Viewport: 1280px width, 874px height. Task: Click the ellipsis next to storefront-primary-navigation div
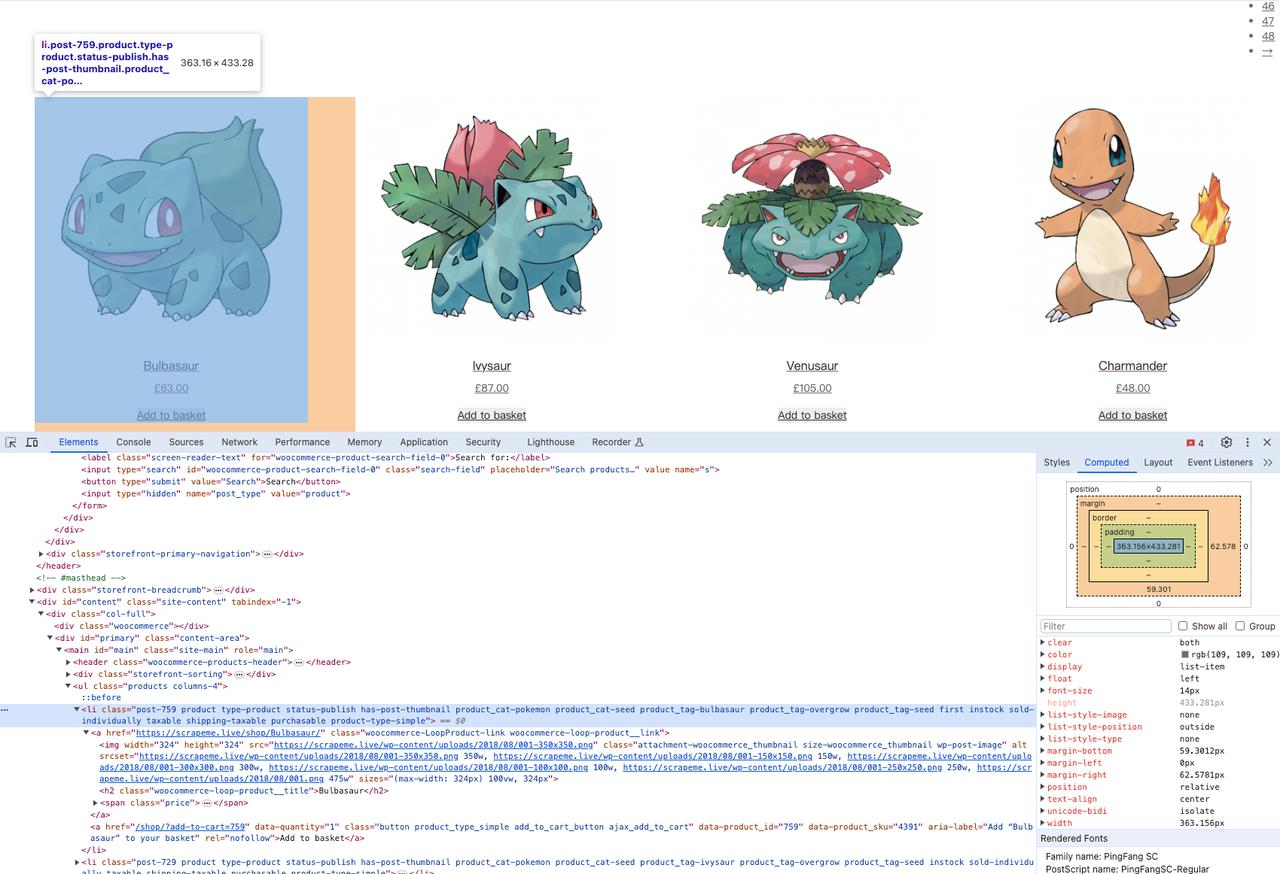268,554
